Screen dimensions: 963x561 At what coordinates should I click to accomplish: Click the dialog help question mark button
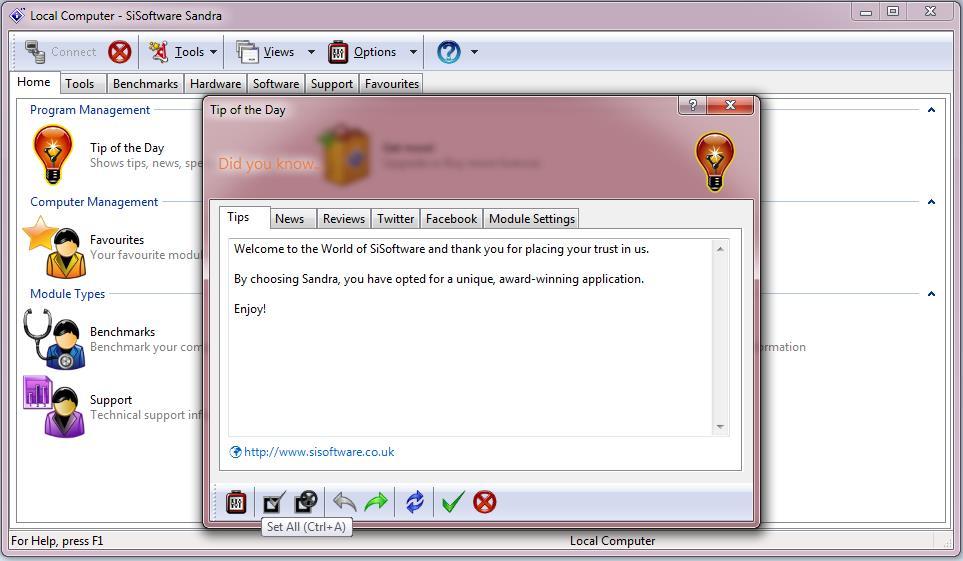coord(693,105)
